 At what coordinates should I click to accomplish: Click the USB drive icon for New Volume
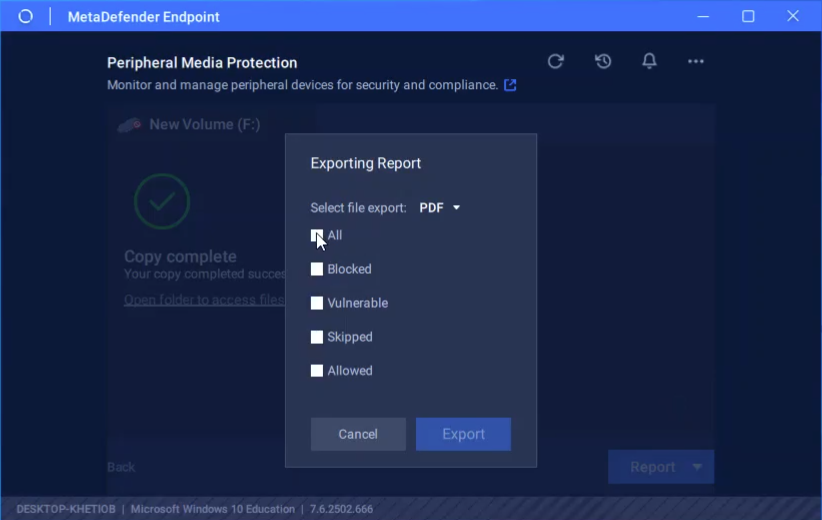(x=130, y=125)
